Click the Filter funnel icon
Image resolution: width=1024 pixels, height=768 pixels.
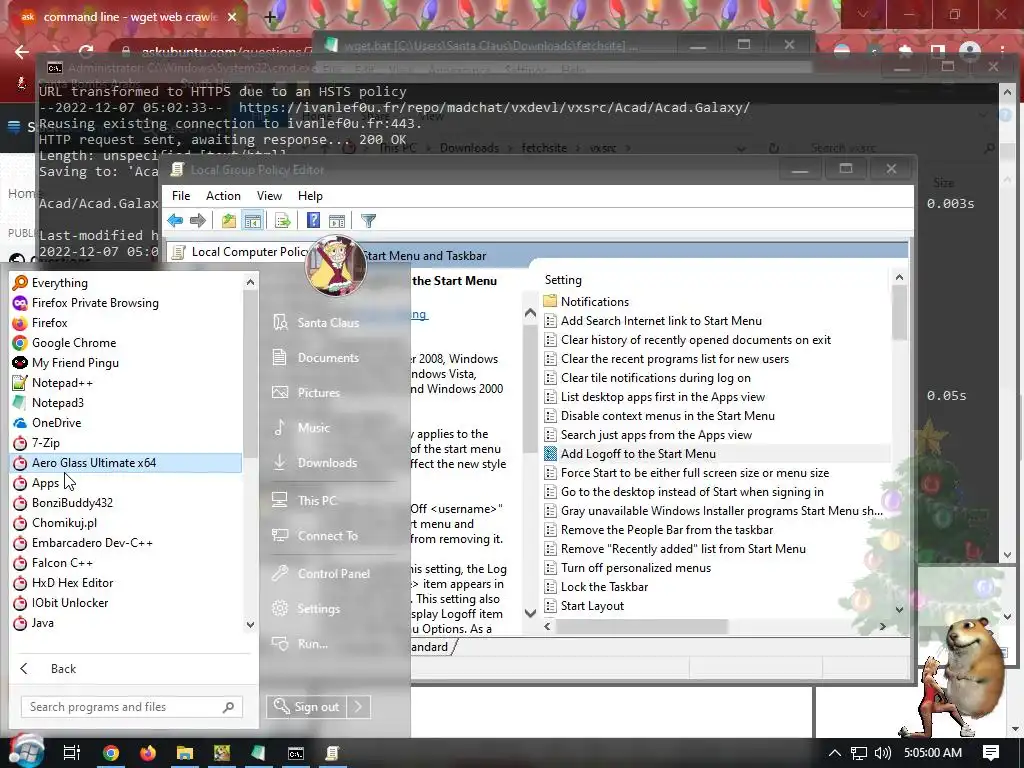[x=368, y=221]
